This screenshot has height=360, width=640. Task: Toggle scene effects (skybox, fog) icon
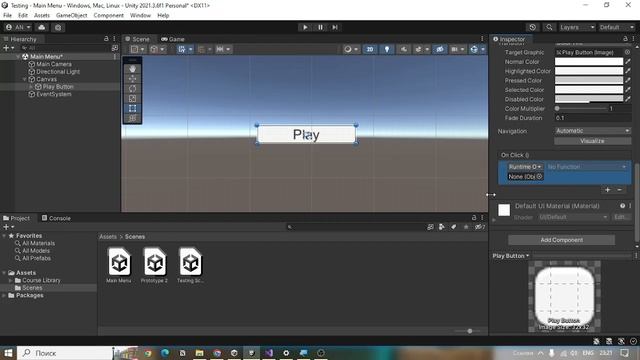418,49
